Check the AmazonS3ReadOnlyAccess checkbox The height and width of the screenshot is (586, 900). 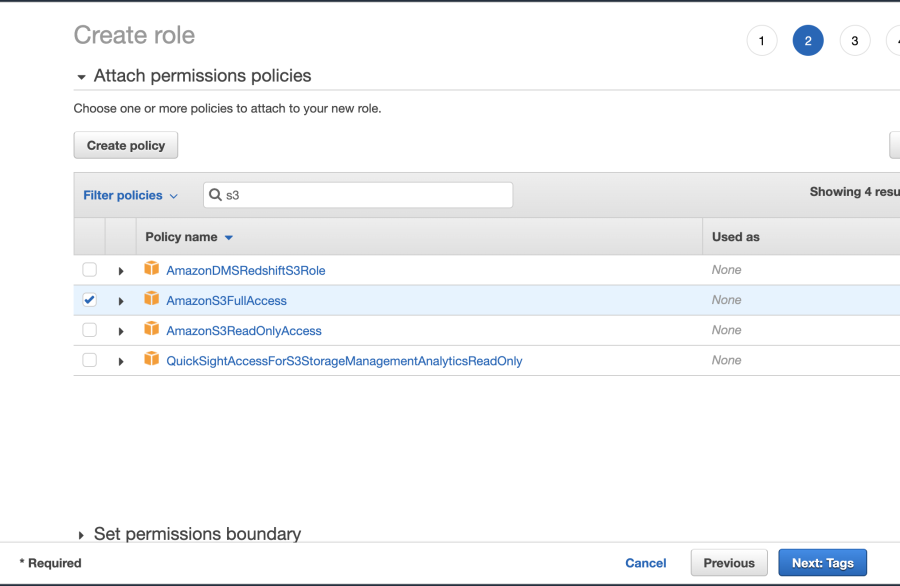(x=90, y=330)
